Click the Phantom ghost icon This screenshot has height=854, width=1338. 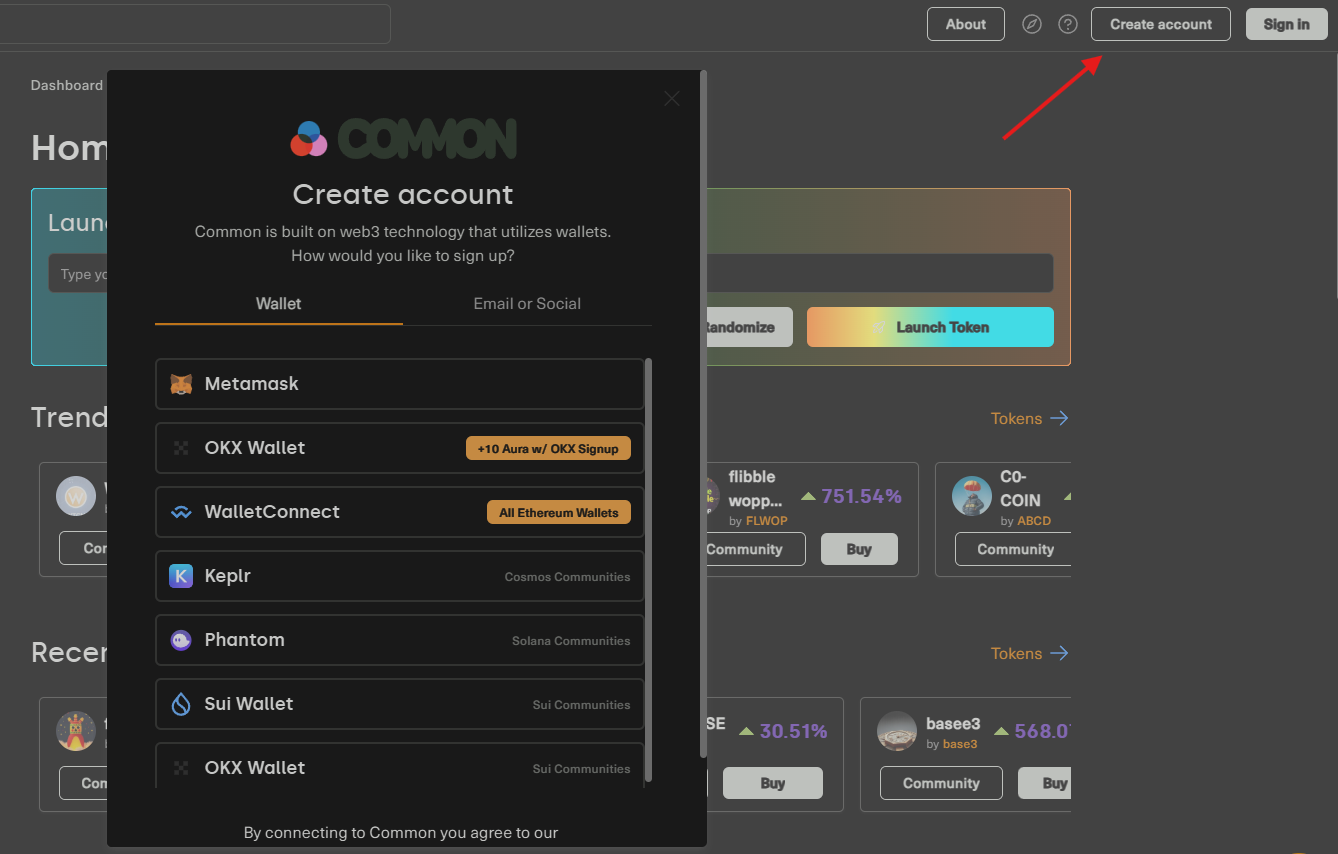pyautogui.click(x=181, y=640)
